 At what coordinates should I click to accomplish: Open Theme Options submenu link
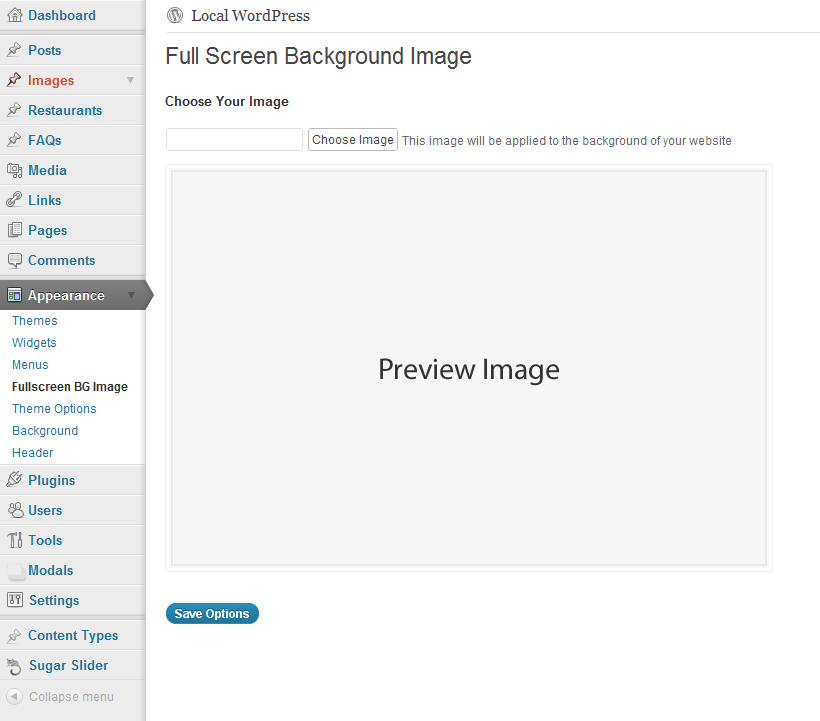pyautogui.click(x=54, y=408)
